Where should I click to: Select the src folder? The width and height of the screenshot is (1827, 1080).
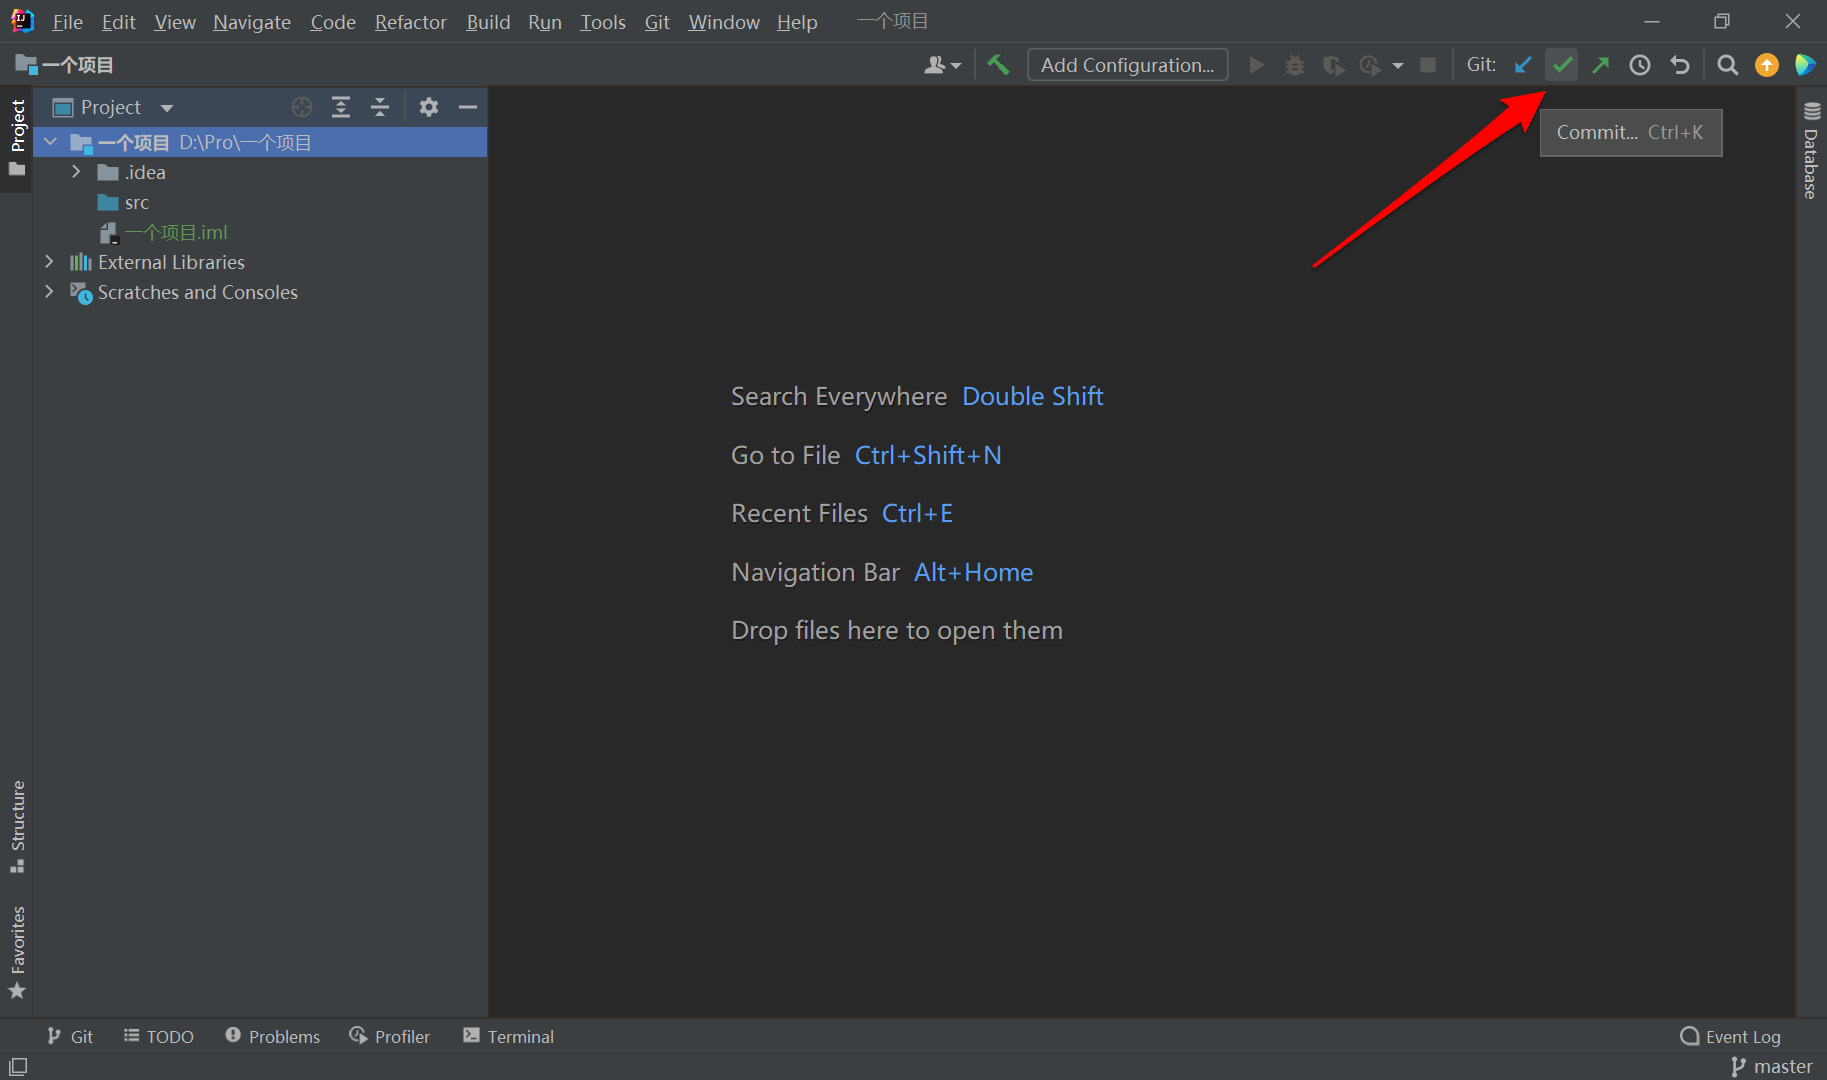[123, 203]
